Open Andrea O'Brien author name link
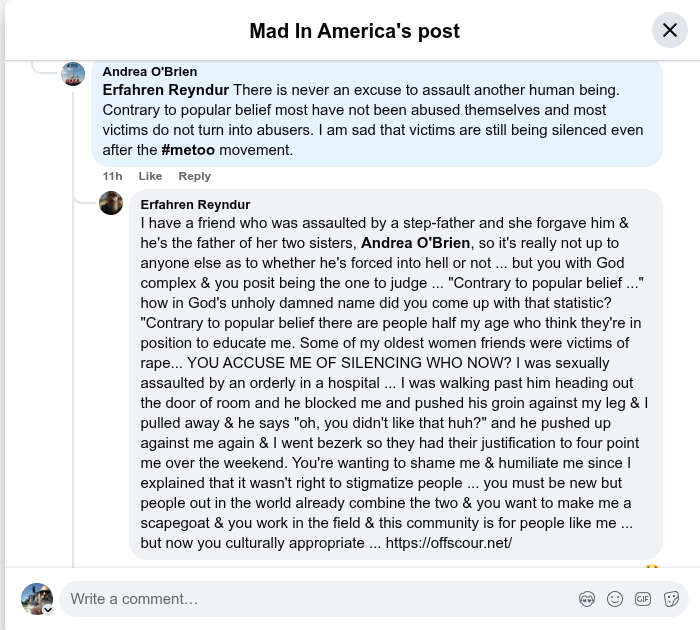The width and height of the screenshot is (700, 630). (150, 71)
